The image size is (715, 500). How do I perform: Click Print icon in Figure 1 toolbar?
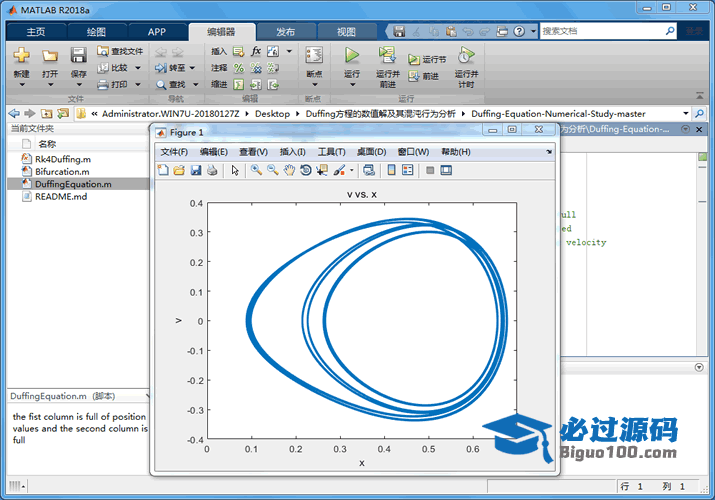(212, 170)
